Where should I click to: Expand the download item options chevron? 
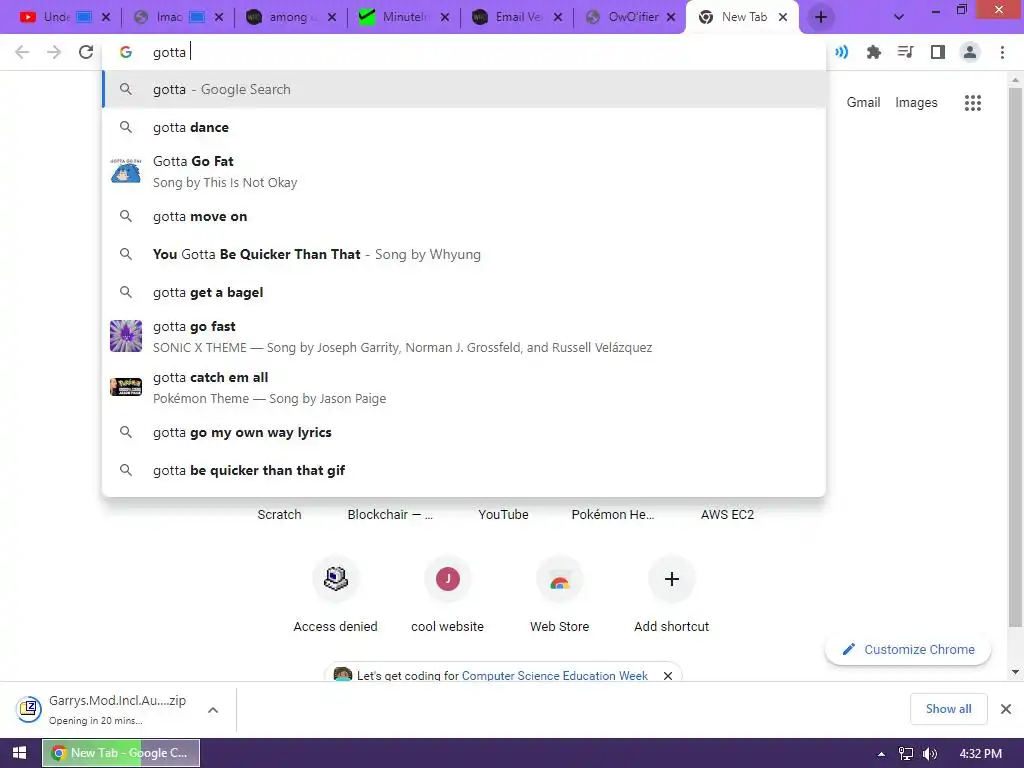point(213,710)
